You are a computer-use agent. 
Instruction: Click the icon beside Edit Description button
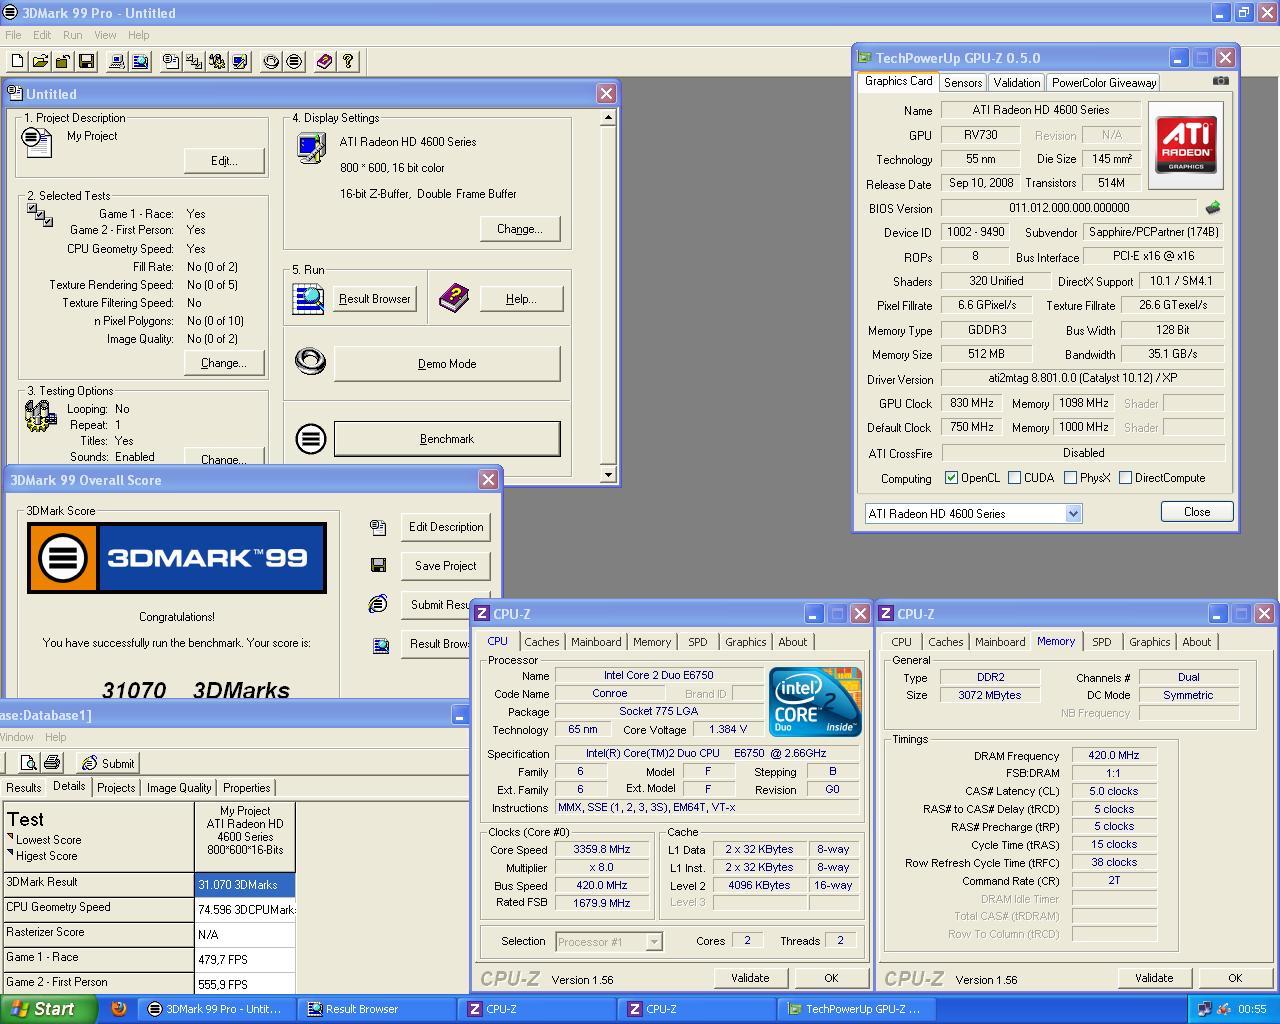pos(378,527)
